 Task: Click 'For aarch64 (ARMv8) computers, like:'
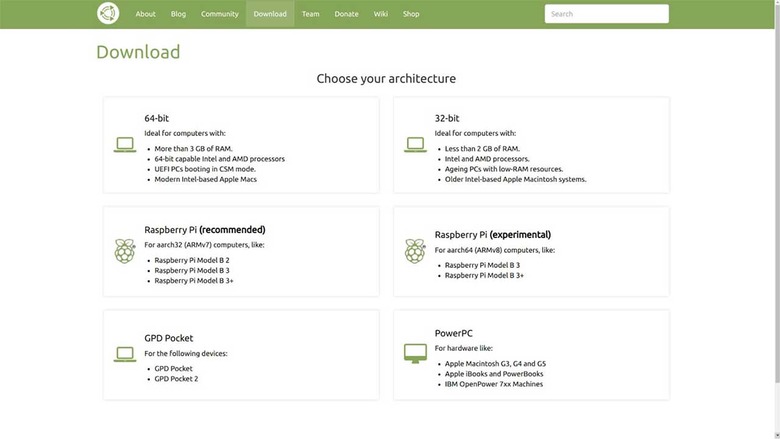(x=494, y=250)
